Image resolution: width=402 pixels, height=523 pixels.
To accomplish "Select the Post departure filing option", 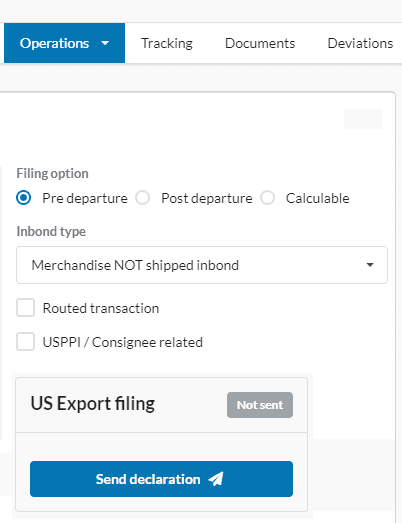I will [x=142, y=198].
